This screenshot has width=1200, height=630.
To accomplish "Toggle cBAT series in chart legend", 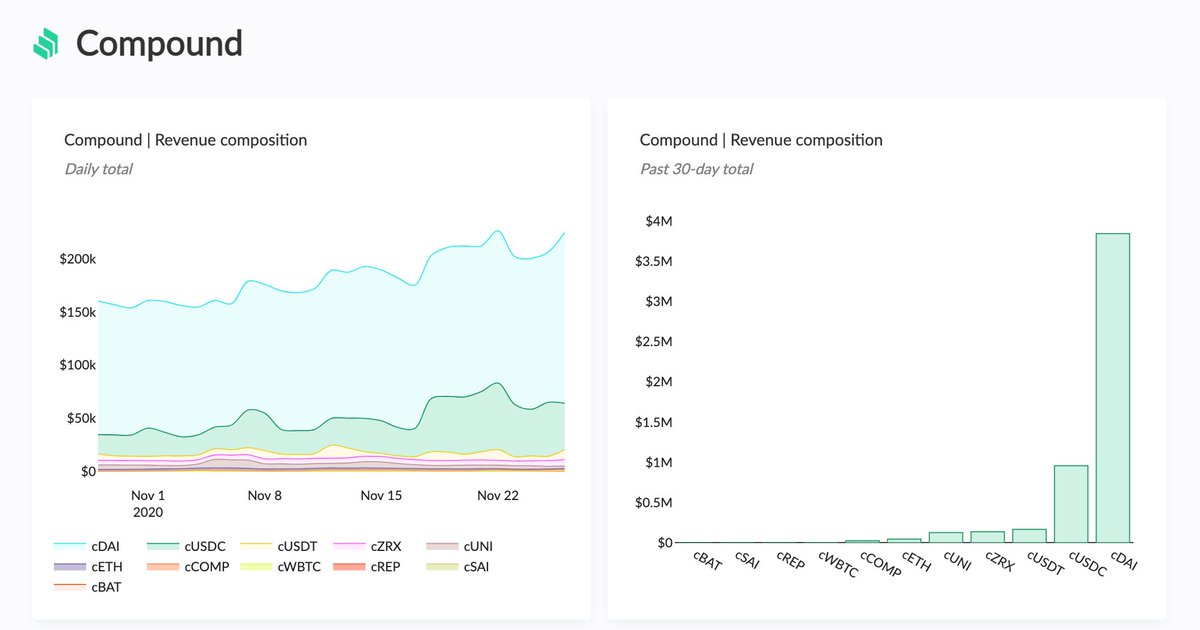I will click(87, 587).
